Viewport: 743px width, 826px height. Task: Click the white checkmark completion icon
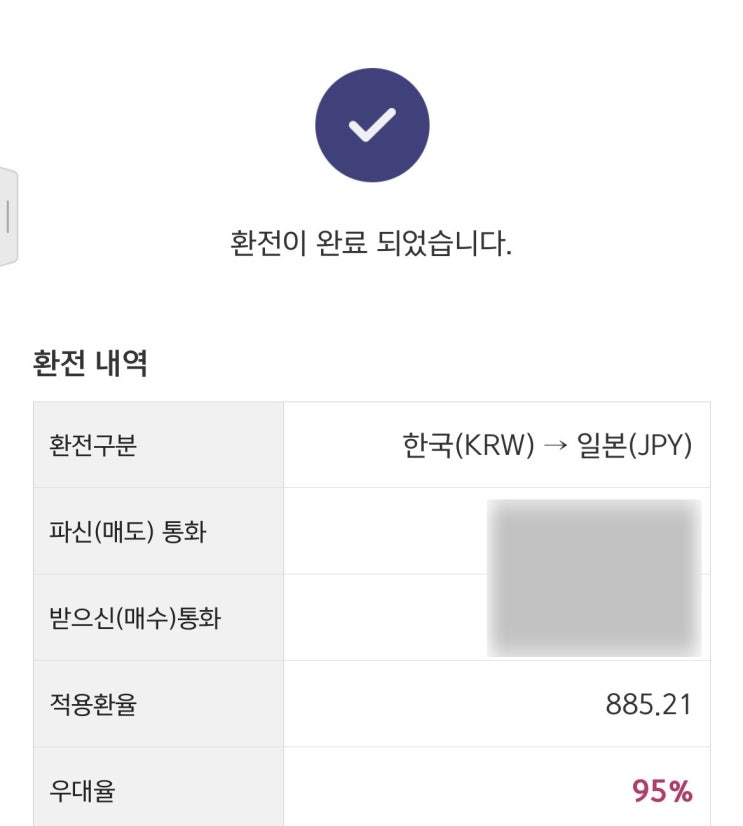point(372,125)
